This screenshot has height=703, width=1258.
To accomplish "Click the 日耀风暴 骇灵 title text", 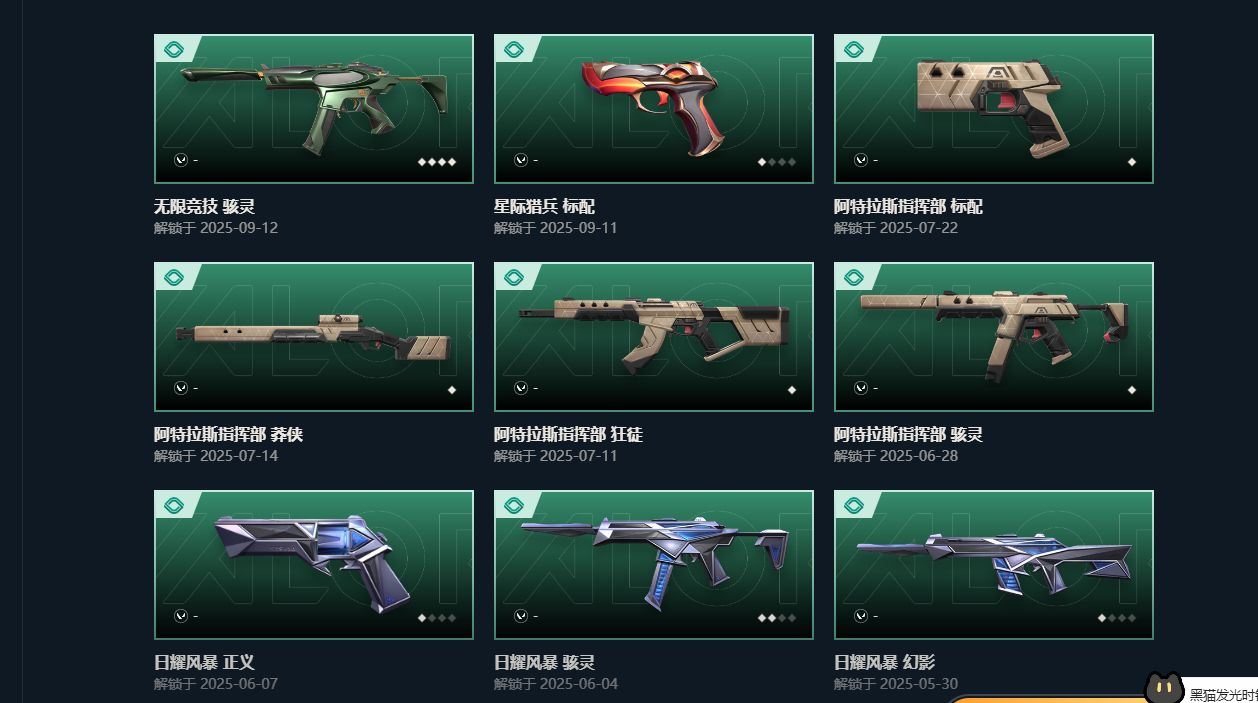I will (544, 663).
